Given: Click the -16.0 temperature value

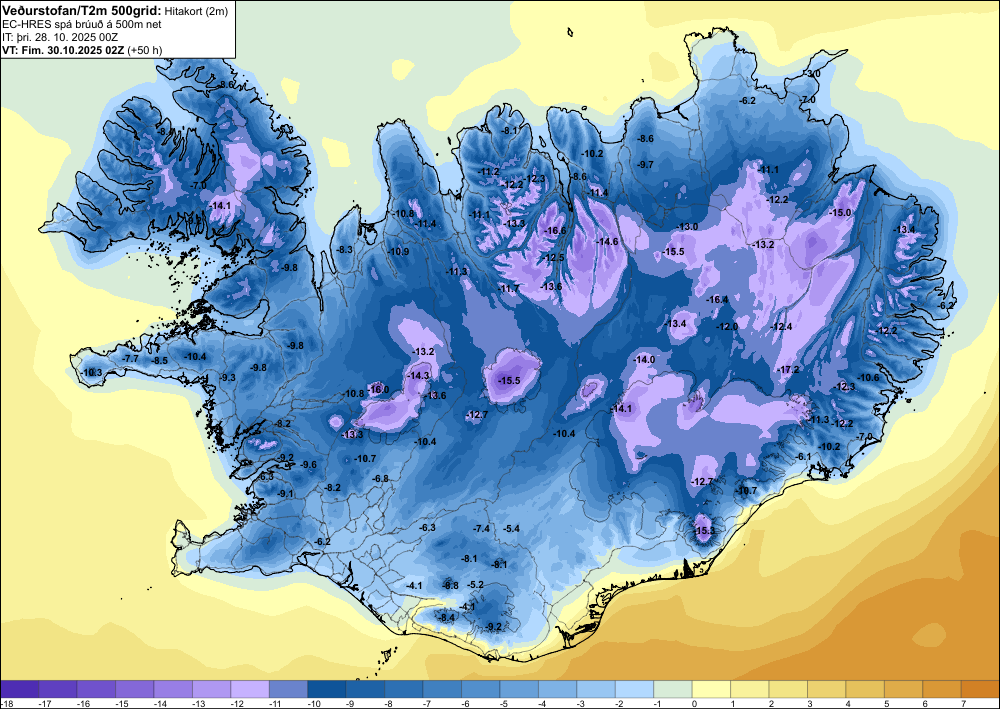Looking at the screenshot, I should tap(378, 389).
